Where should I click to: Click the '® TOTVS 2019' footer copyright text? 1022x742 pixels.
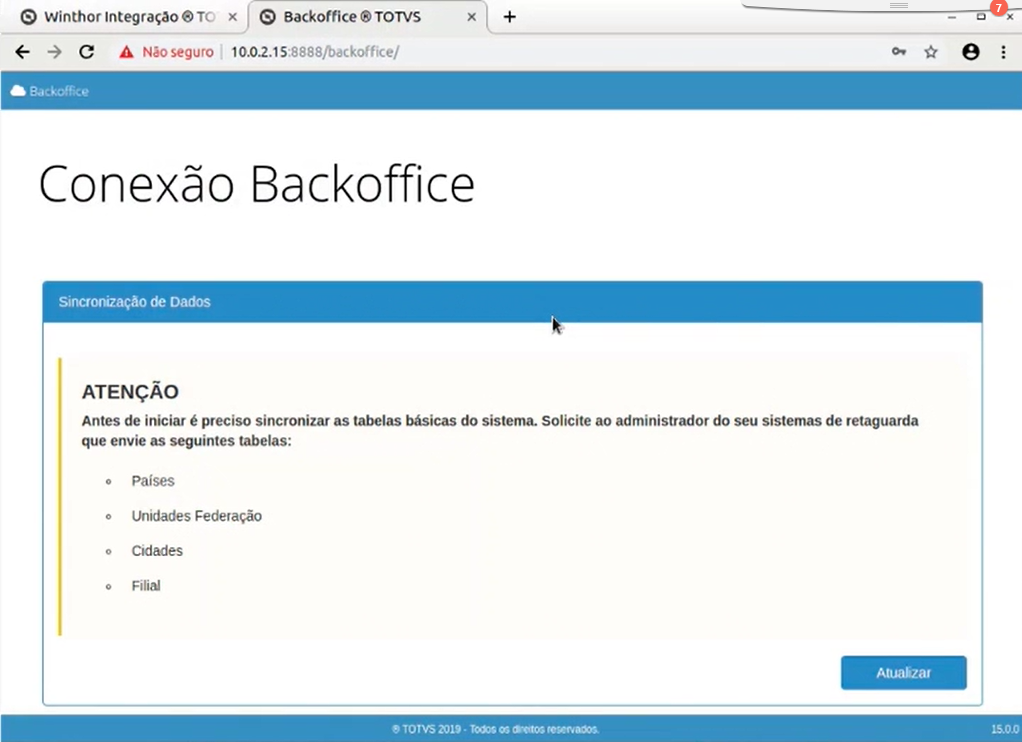click(495, 729)
